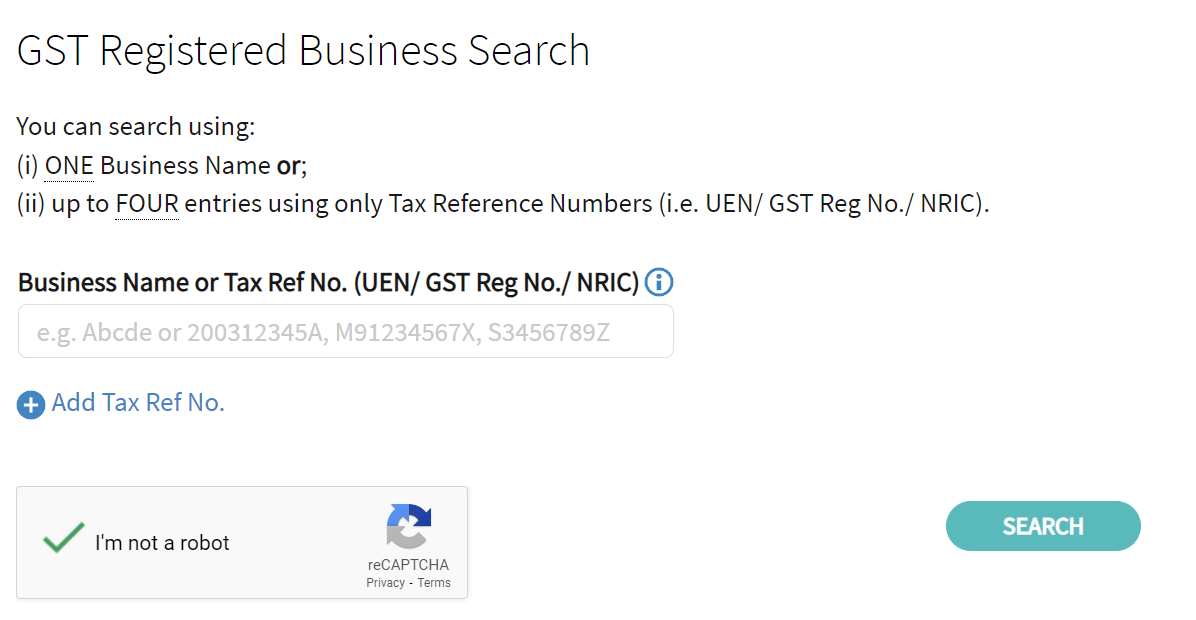
Task: Click the Business Name input field
Action: click(x=345, y=331)
